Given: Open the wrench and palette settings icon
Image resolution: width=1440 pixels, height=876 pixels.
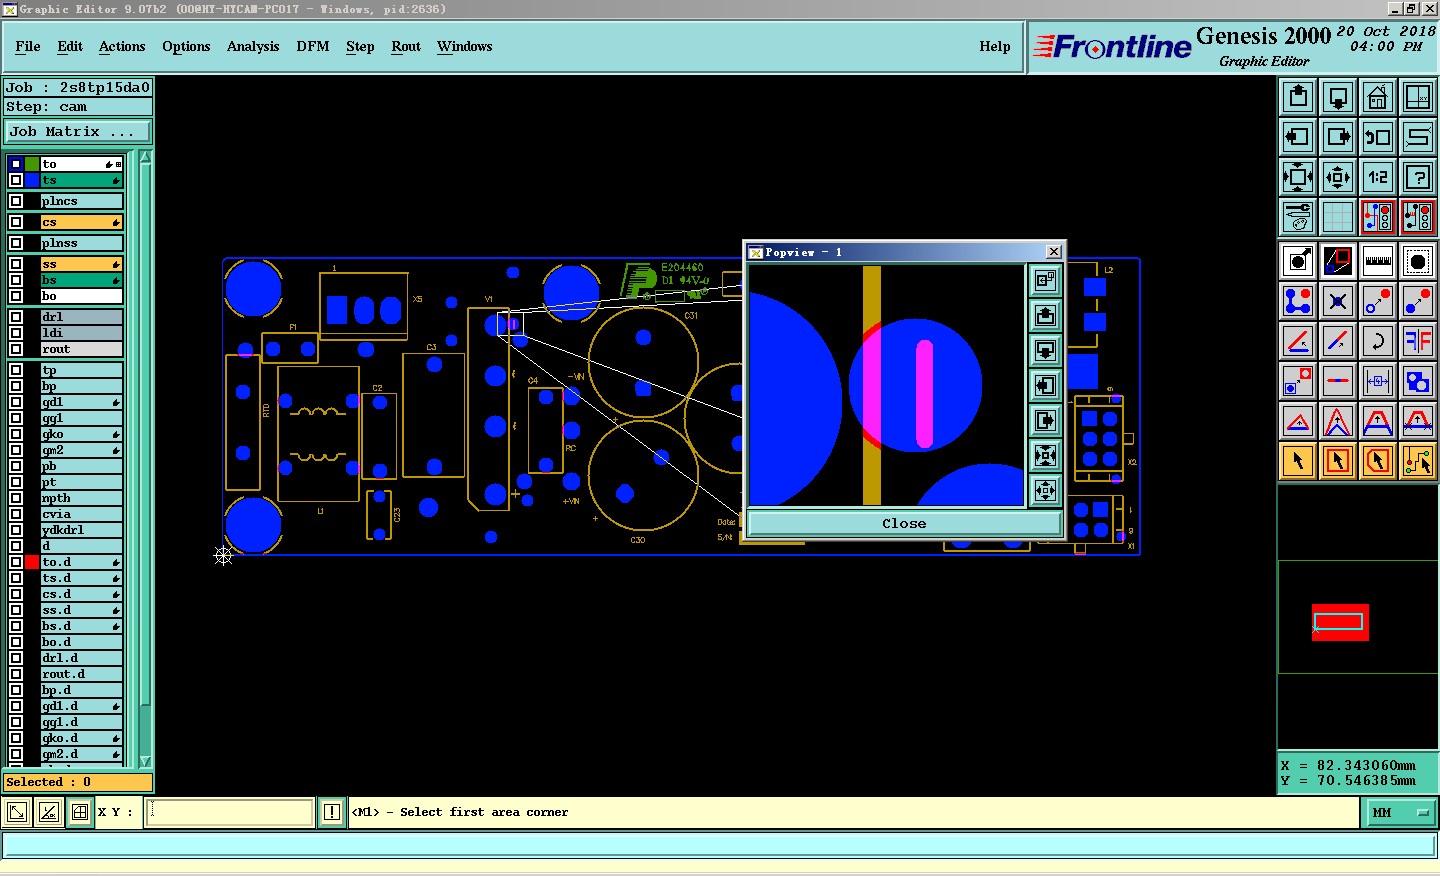Looking at the screenshot, I should pyautogui.click(x=1298, y=217).
